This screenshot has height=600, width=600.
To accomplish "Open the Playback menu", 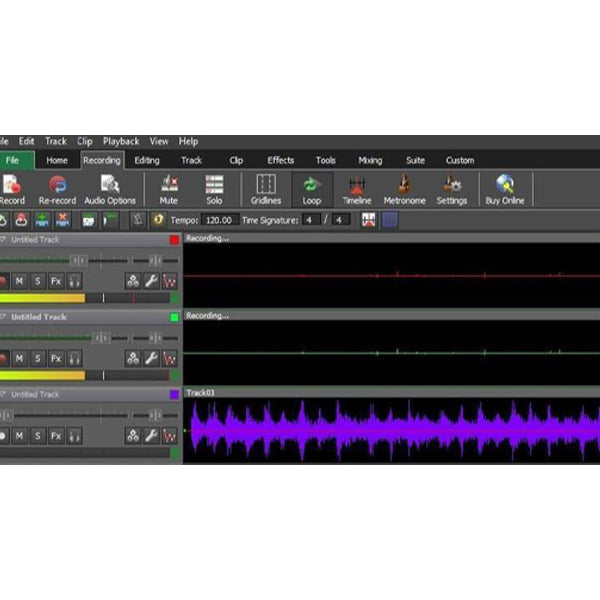I will tap(121, 142).
